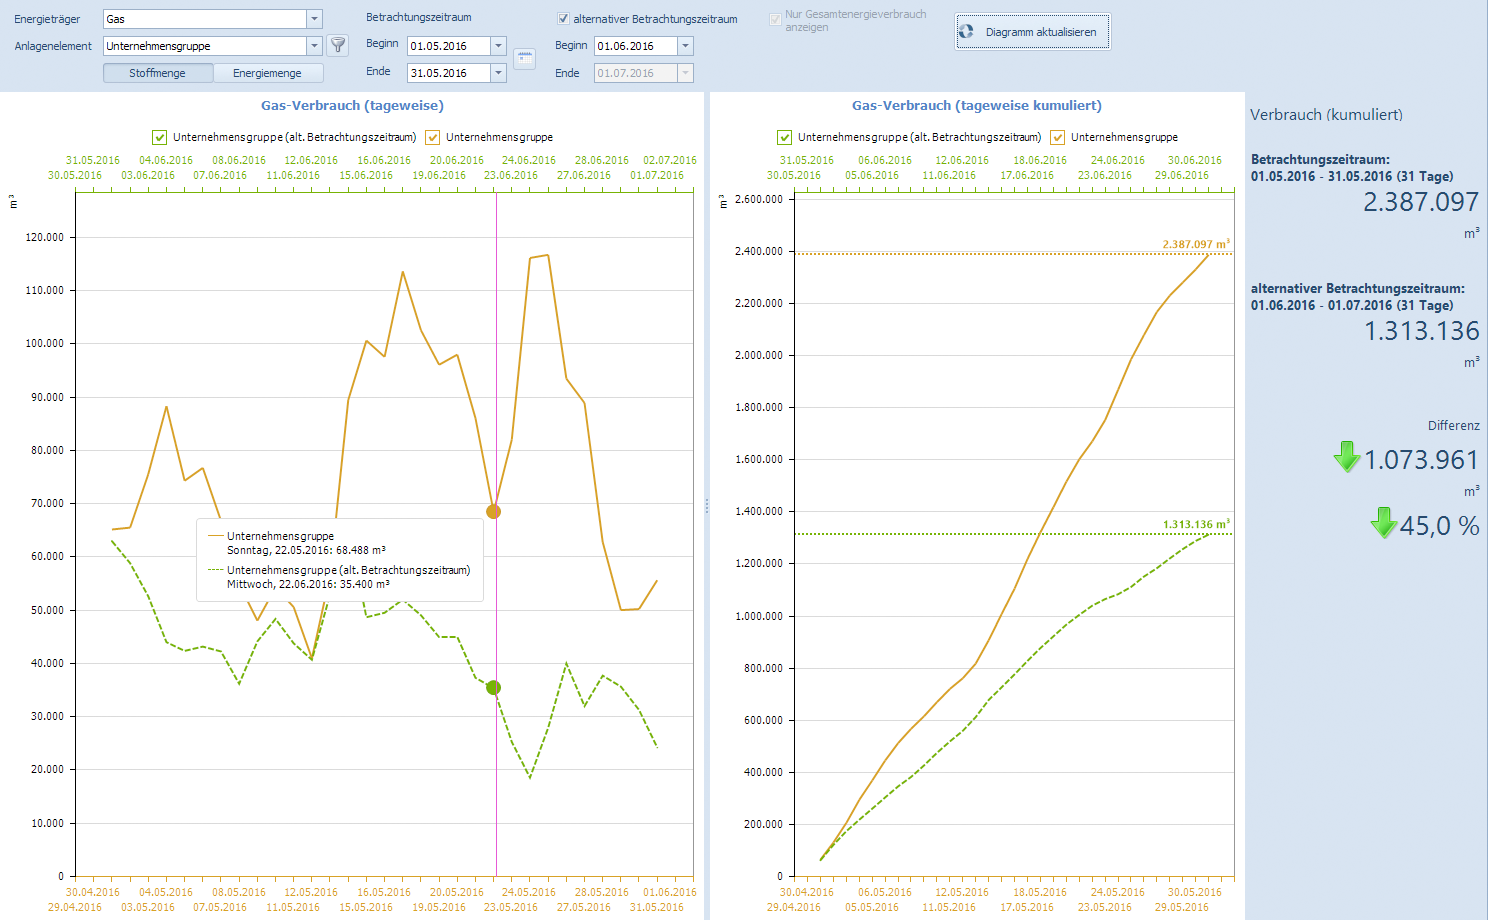Toggle Nur Gesamtenergieverbrauch anzeigen checkbox
Viewport: 1488px width, 920px height.
tap(775, 20)
